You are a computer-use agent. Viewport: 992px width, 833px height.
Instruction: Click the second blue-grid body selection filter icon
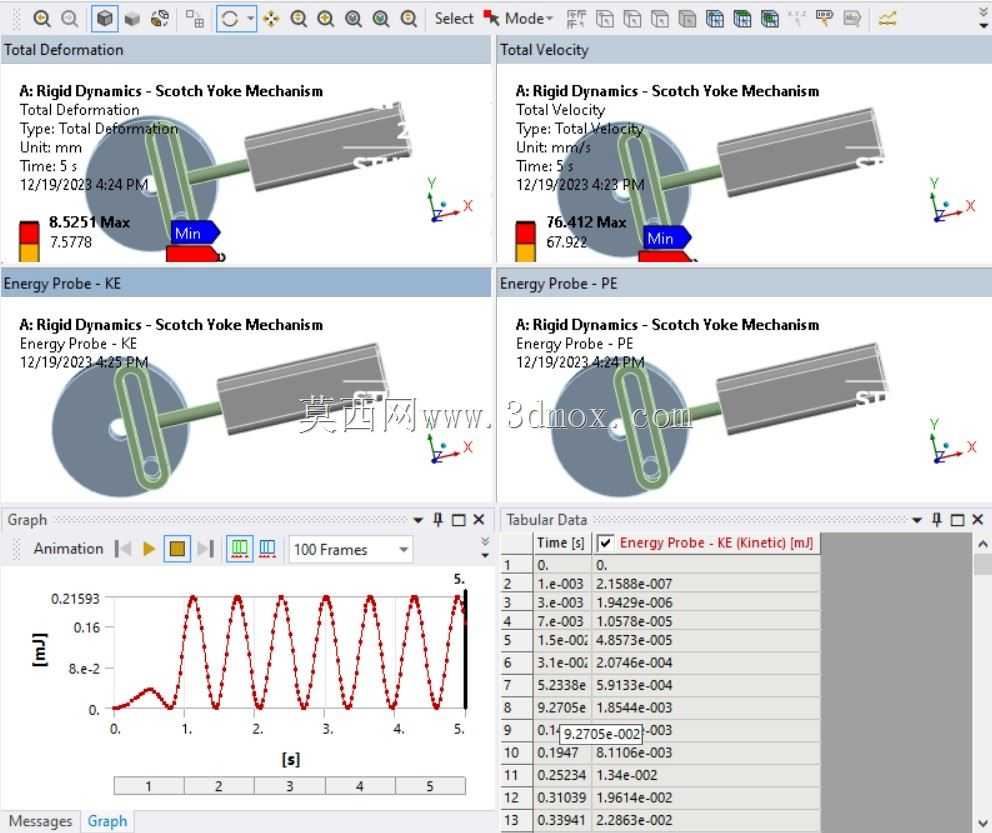742,19
